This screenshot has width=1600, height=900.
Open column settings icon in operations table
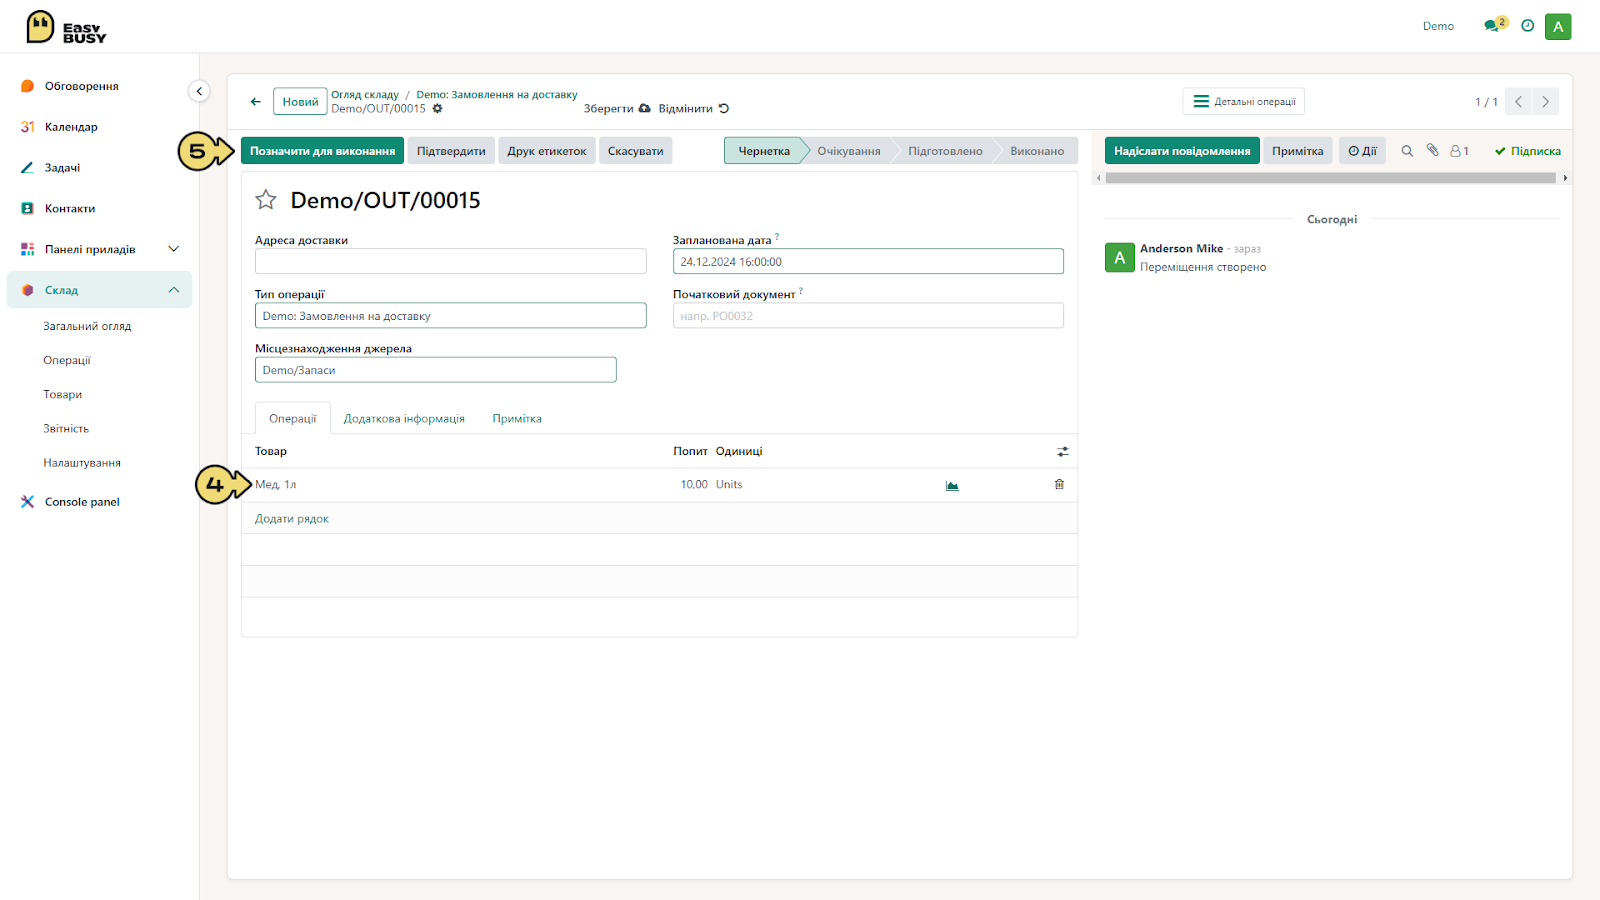1062,452
